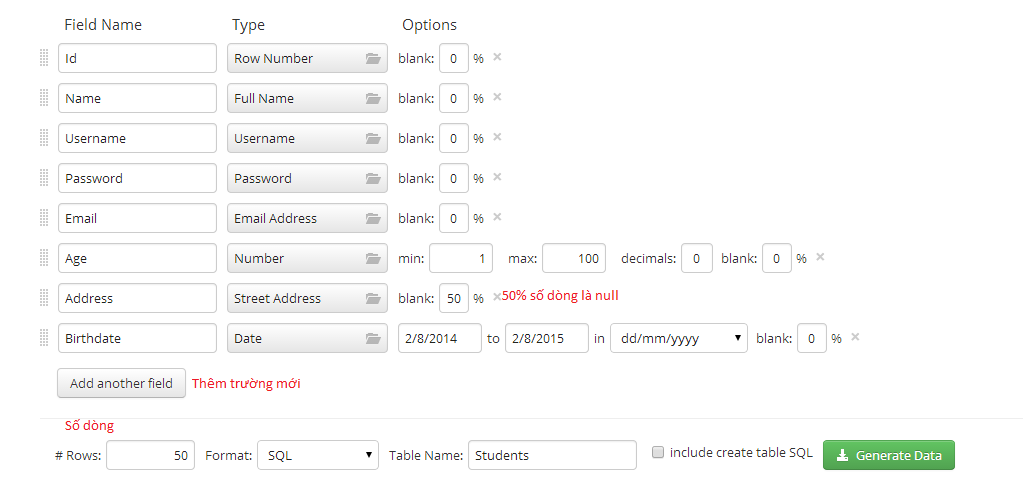Image resolution: width=1023 pixels, height=490 pixels.
Task: Enable include create table SQL checkbox
Action: coord(658,452)
